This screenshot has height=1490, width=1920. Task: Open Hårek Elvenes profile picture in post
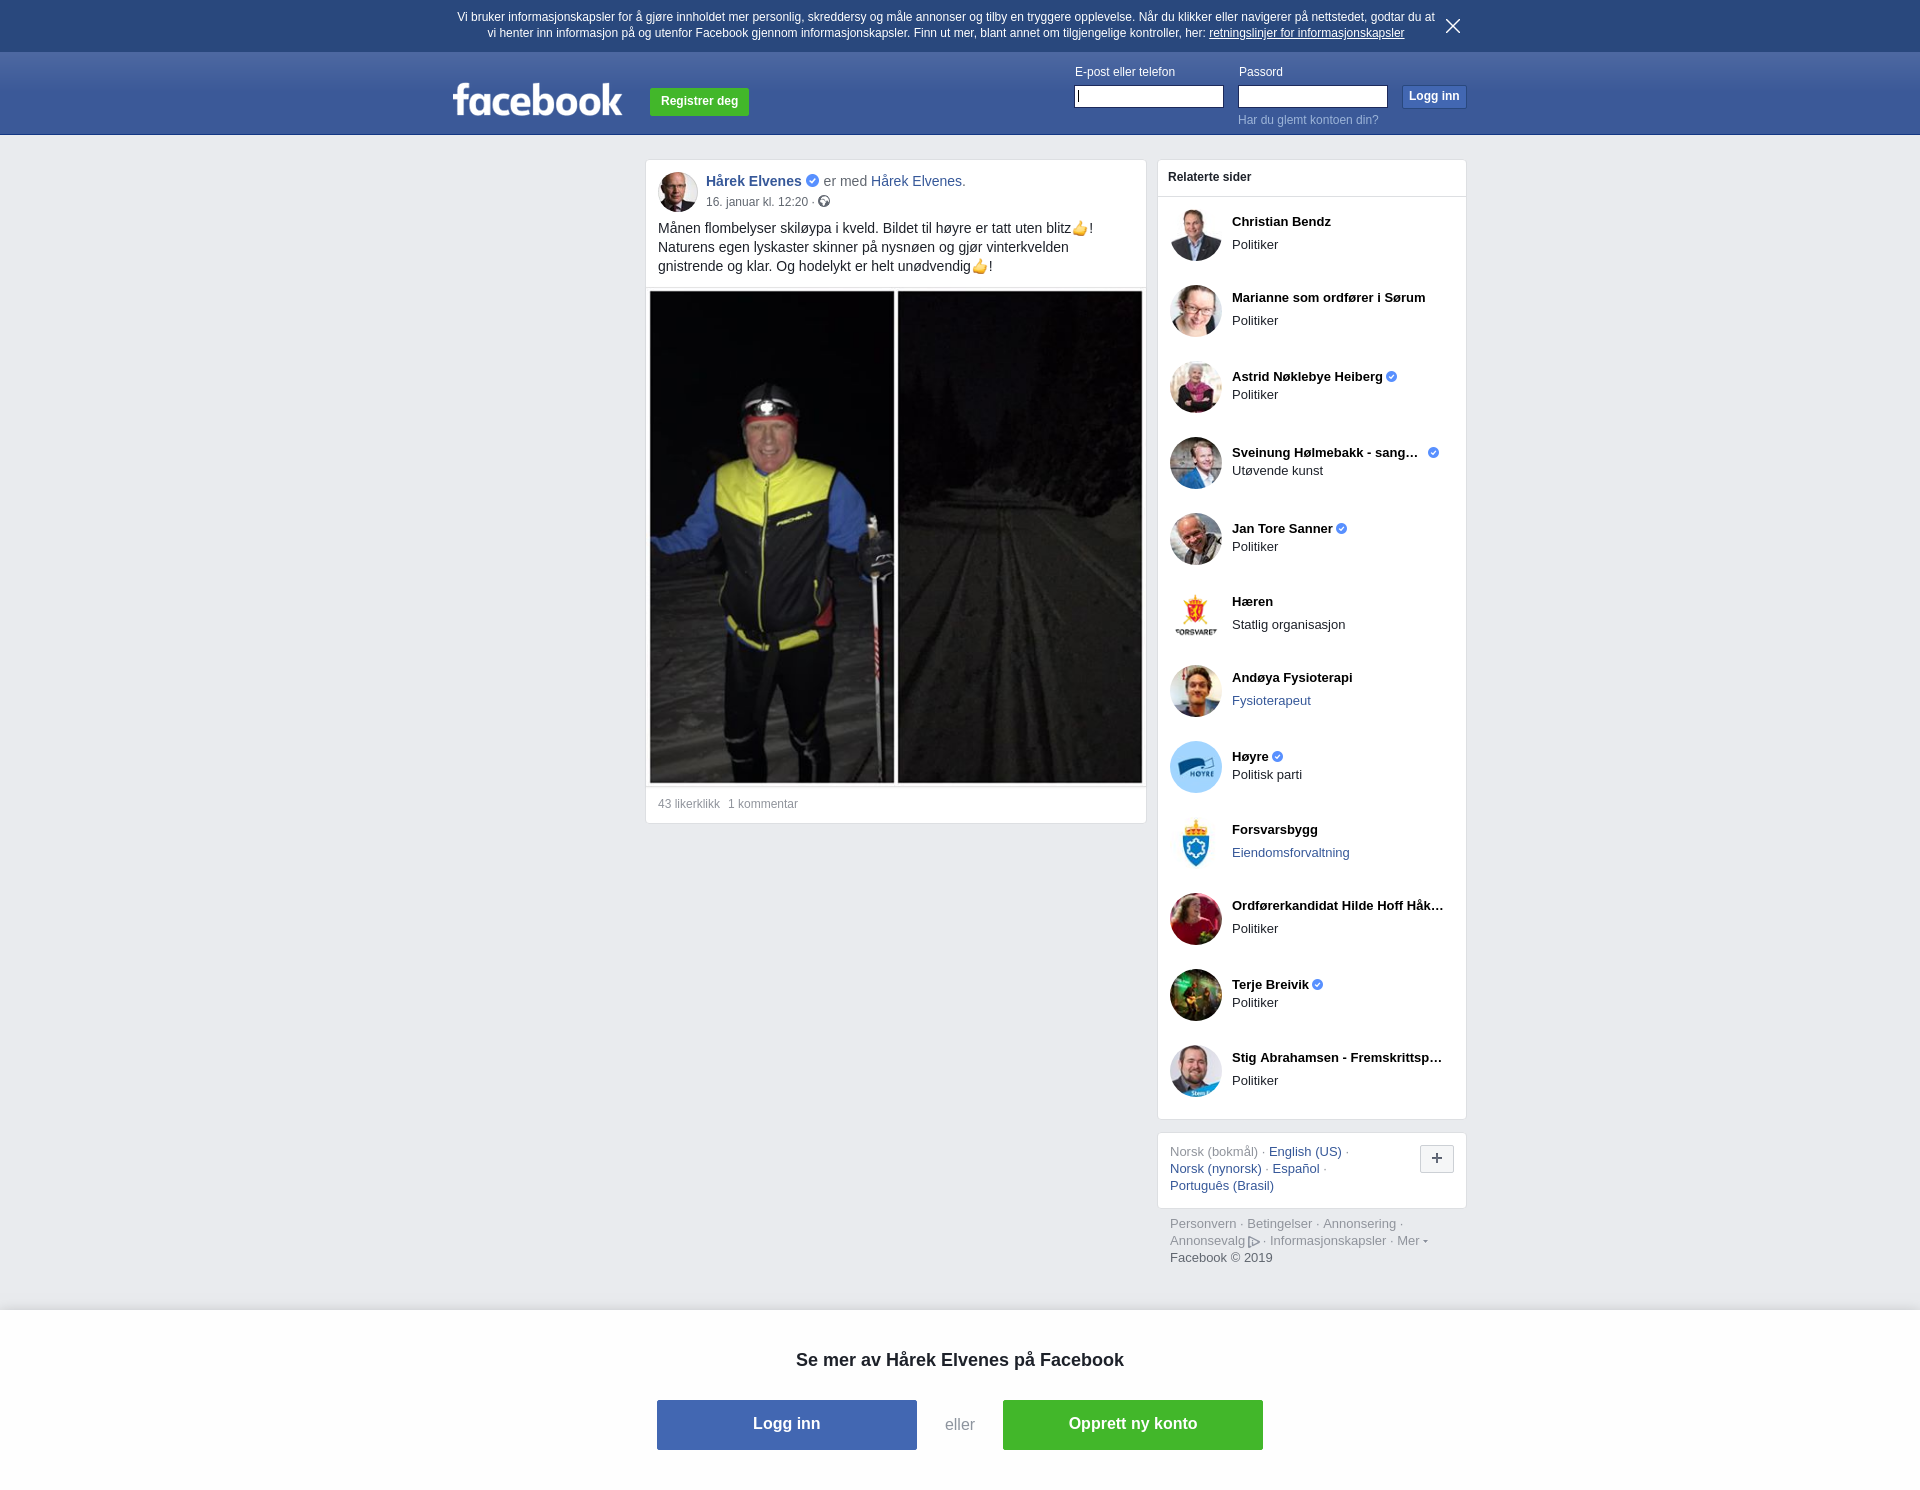point(678,191)
